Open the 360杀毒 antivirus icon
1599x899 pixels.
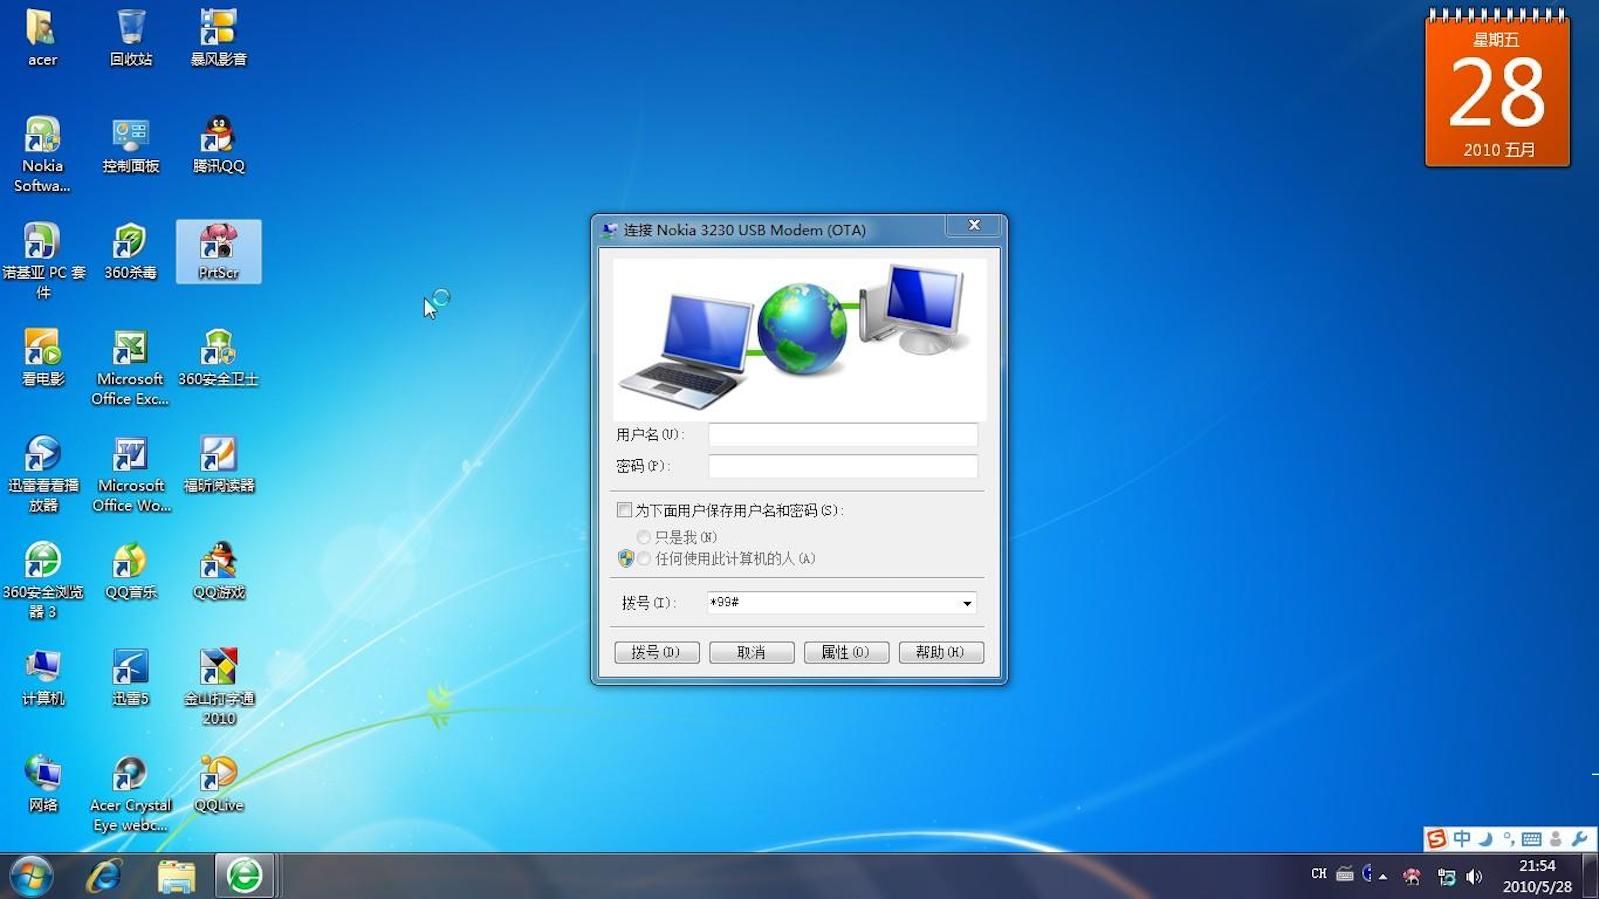130,249
